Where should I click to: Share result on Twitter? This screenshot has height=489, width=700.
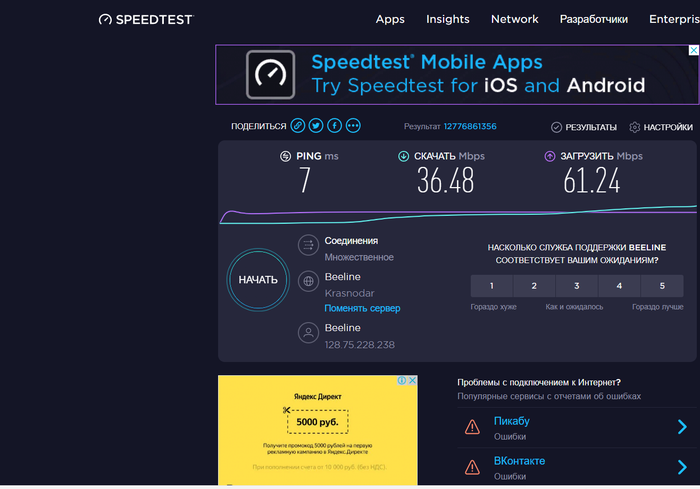316,126
